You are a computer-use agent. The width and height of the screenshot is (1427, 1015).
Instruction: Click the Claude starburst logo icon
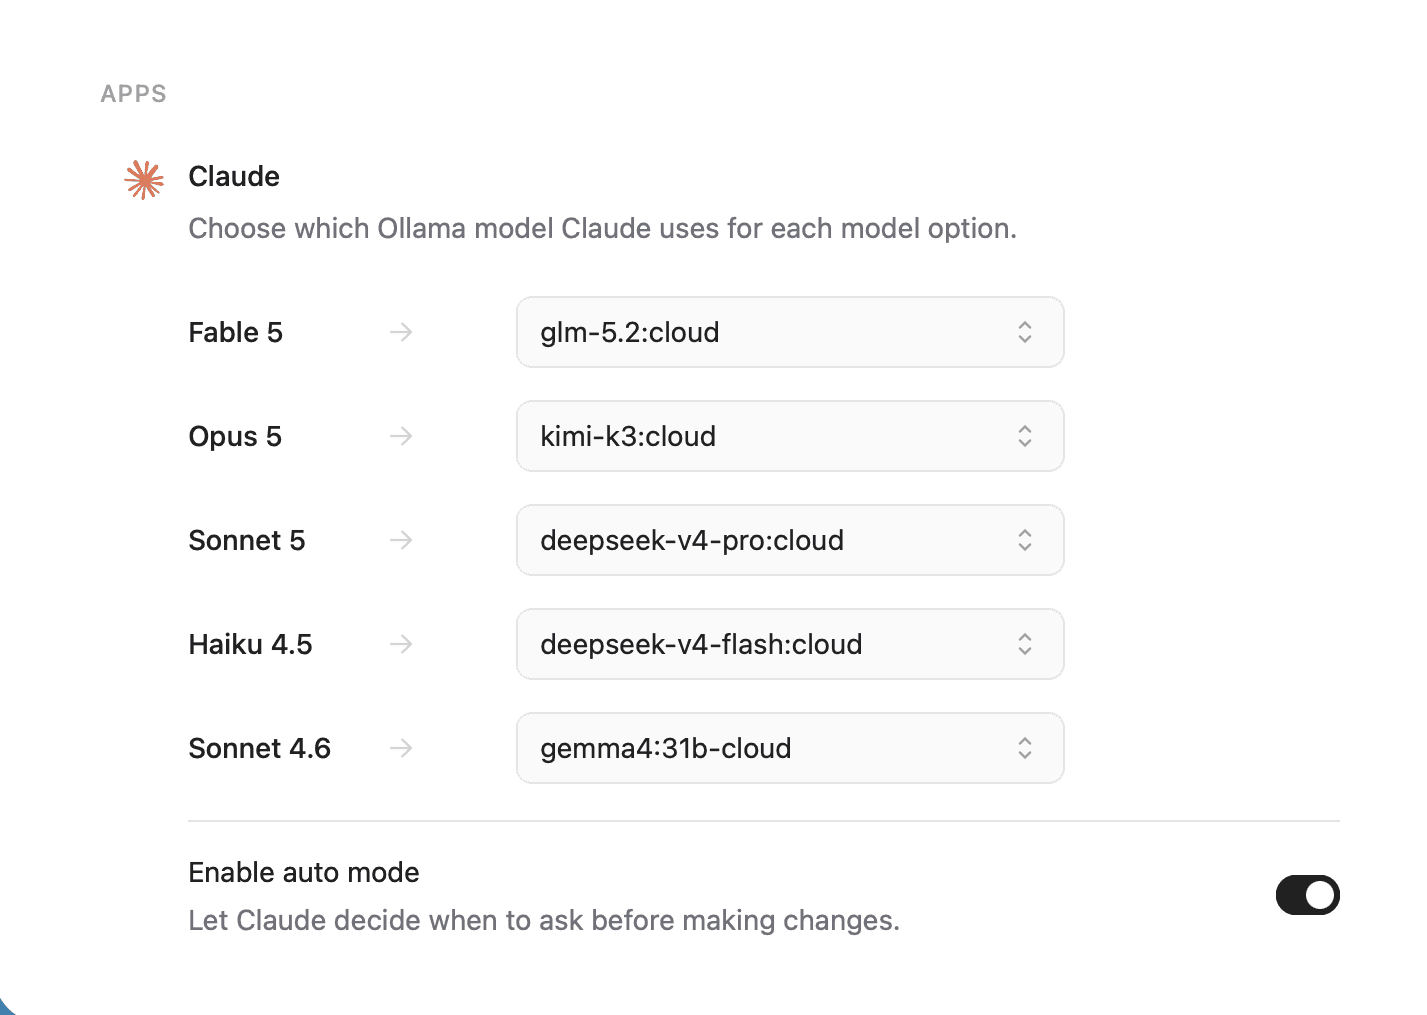(x=144, y=180)
